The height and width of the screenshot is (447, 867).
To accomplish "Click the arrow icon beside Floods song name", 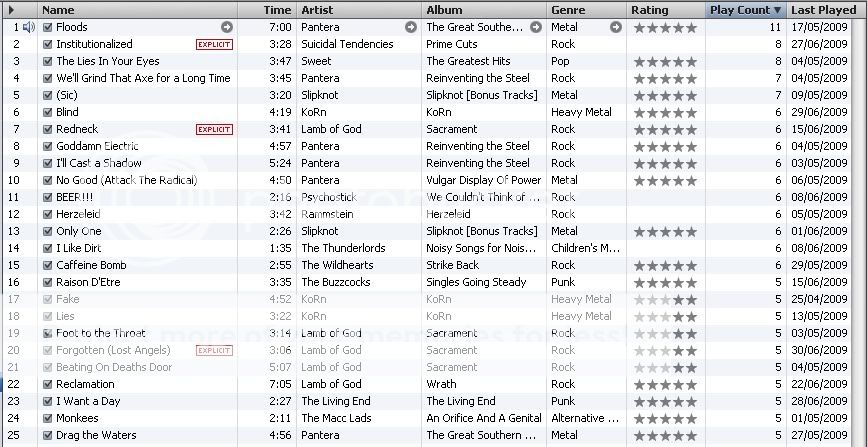I will 227,27.
